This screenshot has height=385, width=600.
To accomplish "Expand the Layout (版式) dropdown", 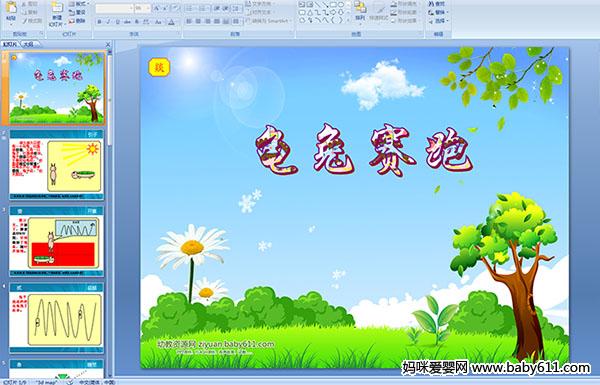I will [78, 4].
